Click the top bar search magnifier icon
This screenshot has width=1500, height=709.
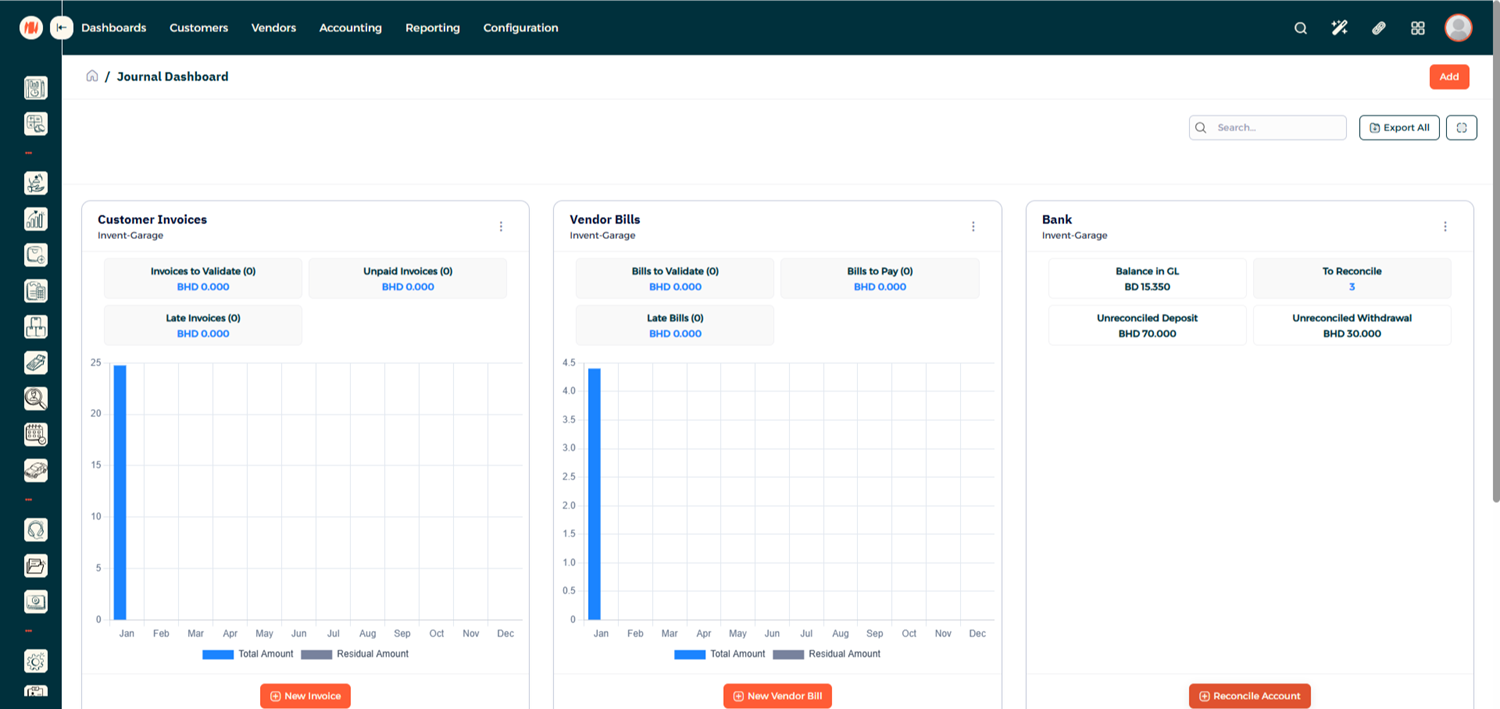click(1300, 28)
